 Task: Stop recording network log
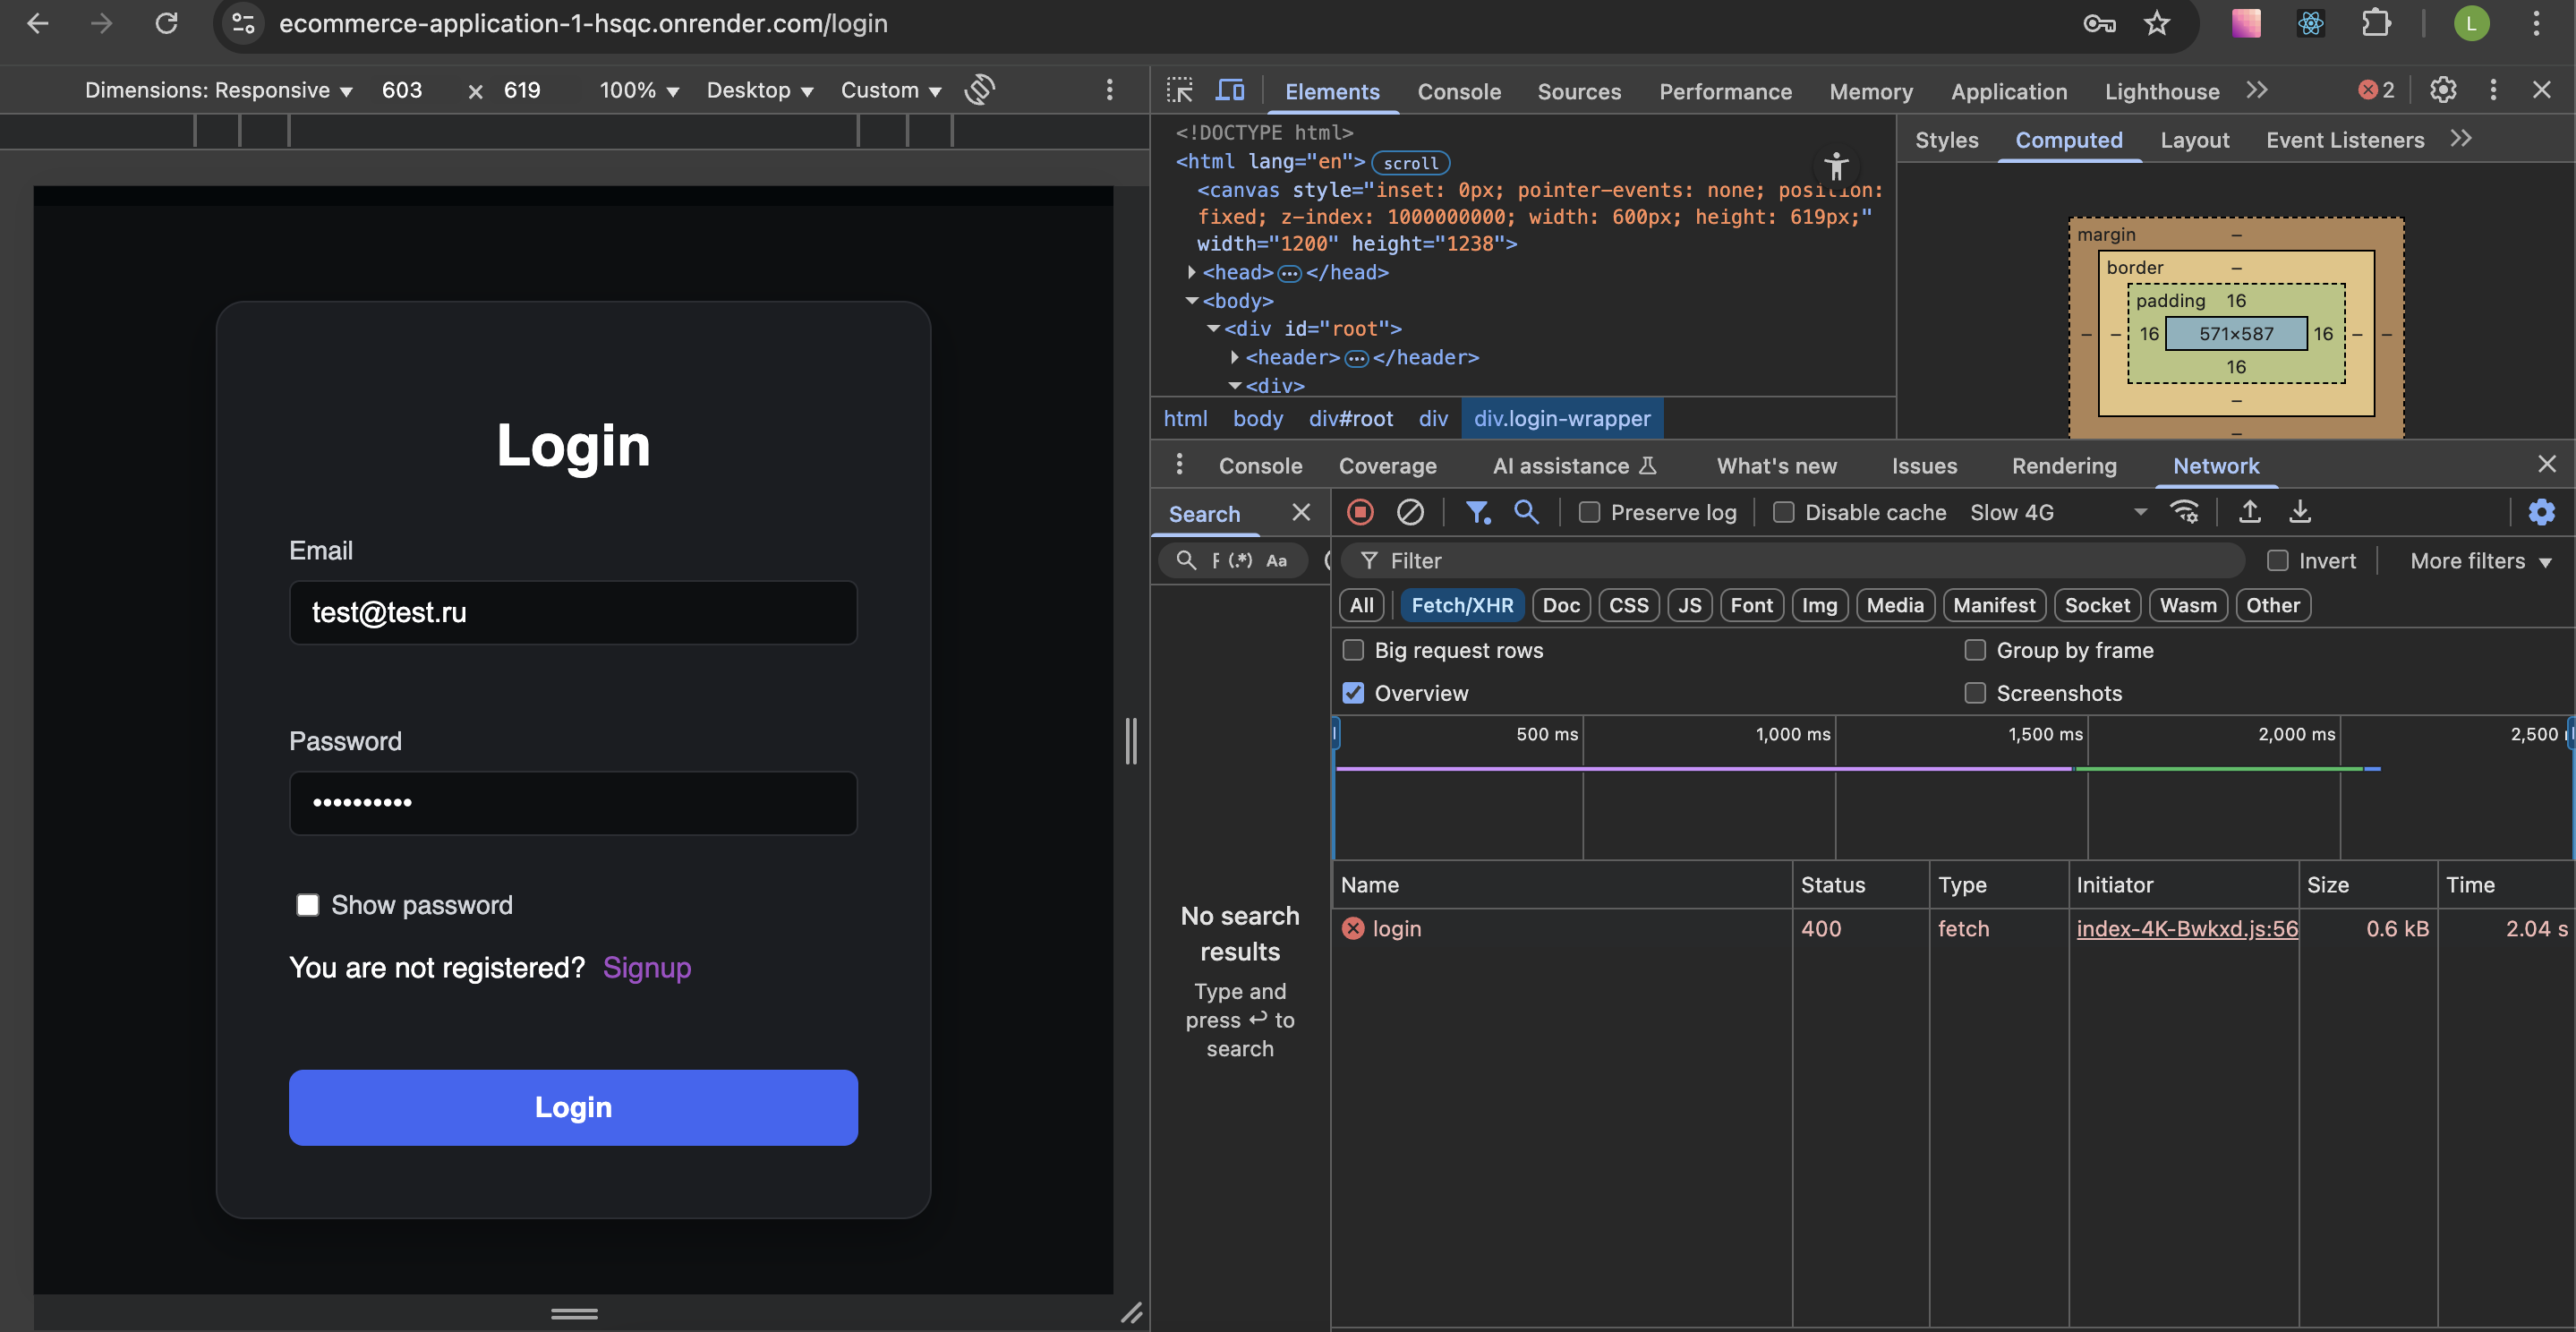point(1360,512)
